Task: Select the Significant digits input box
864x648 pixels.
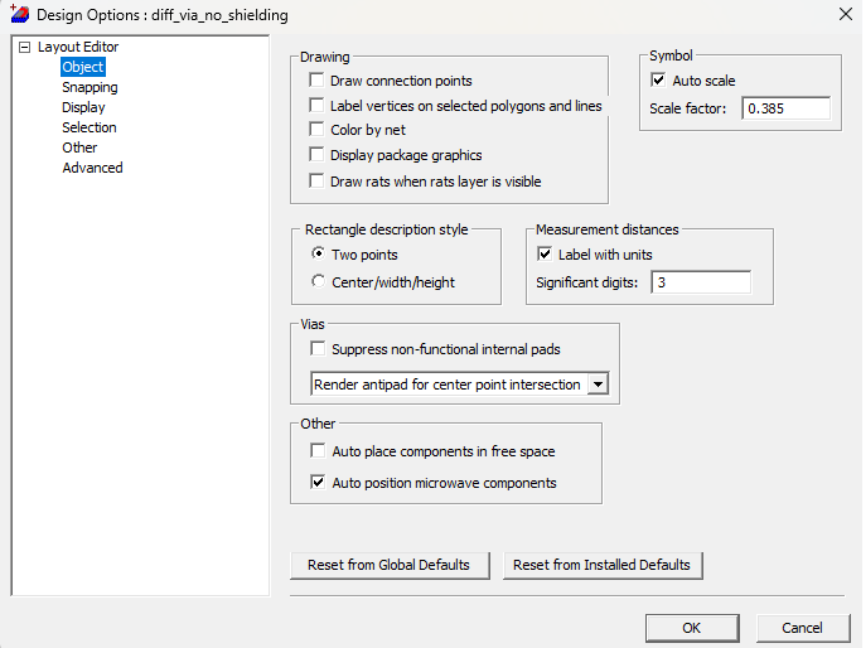Action: click(700, 281)
